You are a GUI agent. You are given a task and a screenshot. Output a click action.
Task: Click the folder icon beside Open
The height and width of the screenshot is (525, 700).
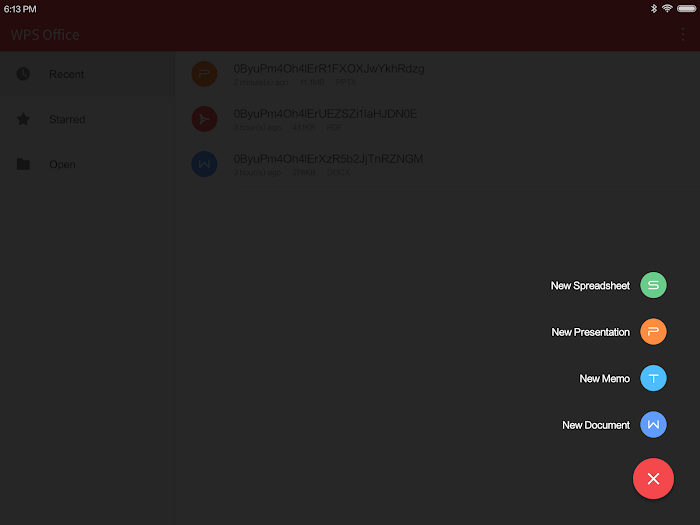click(23, 164)
